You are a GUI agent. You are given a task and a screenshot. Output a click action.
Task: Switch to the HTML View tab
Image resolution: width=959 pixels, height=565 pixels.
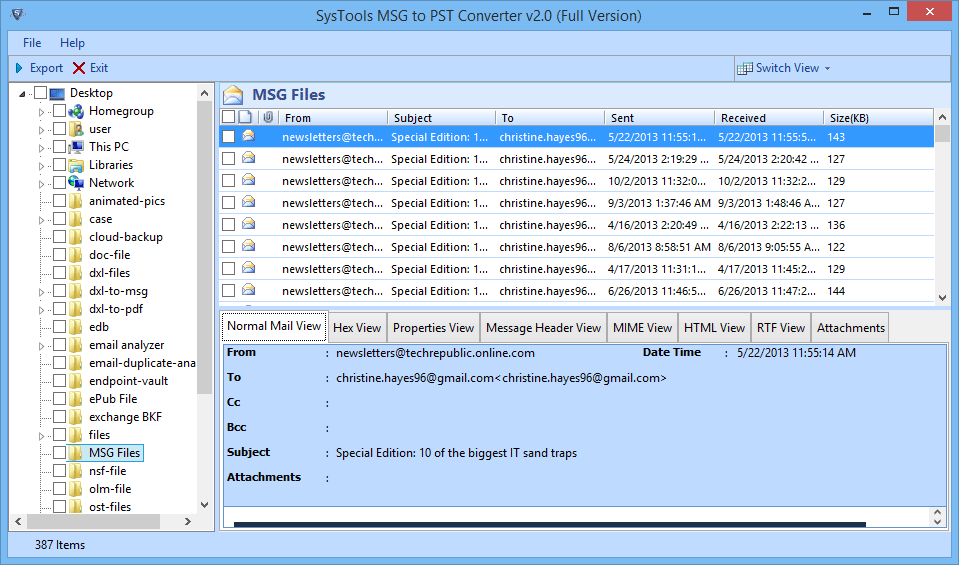coord(714,328)
